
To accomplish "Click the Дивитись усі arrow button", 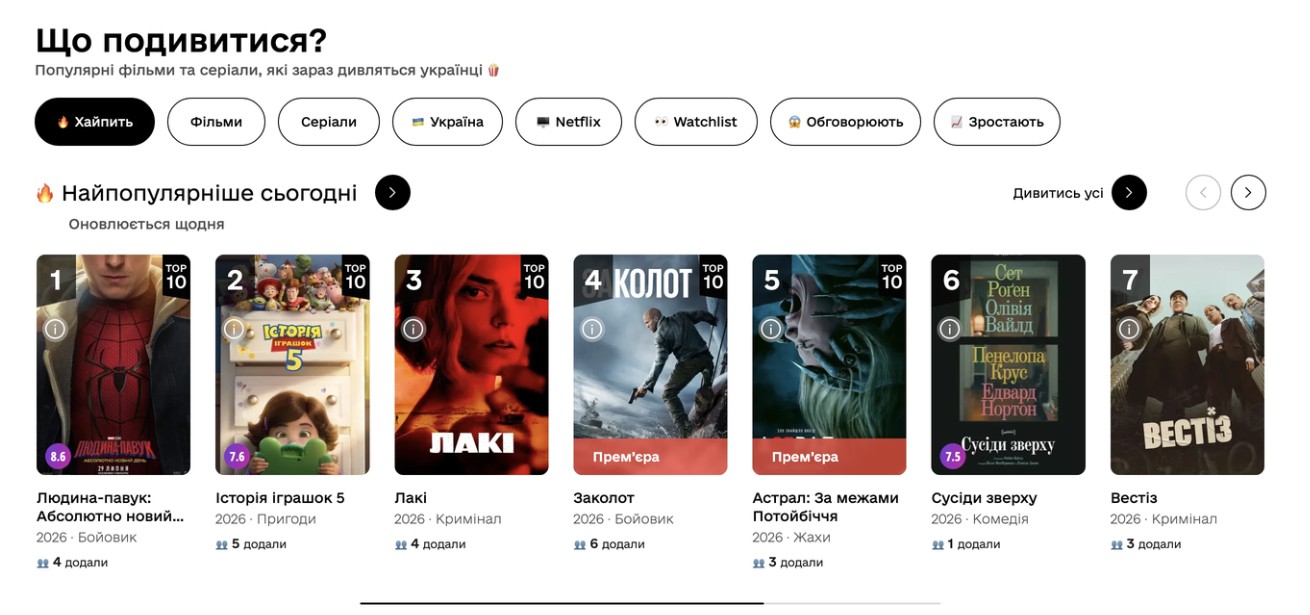I will 1129,192.
